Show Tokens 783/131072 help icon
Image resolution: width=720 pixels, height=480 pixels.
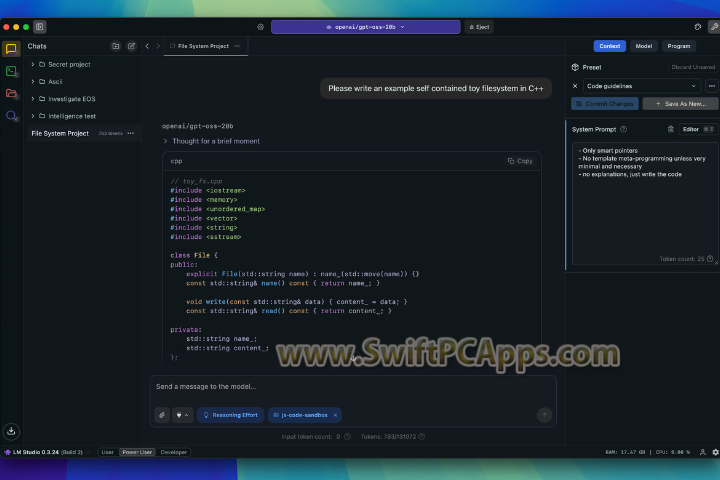pos(422,436)
